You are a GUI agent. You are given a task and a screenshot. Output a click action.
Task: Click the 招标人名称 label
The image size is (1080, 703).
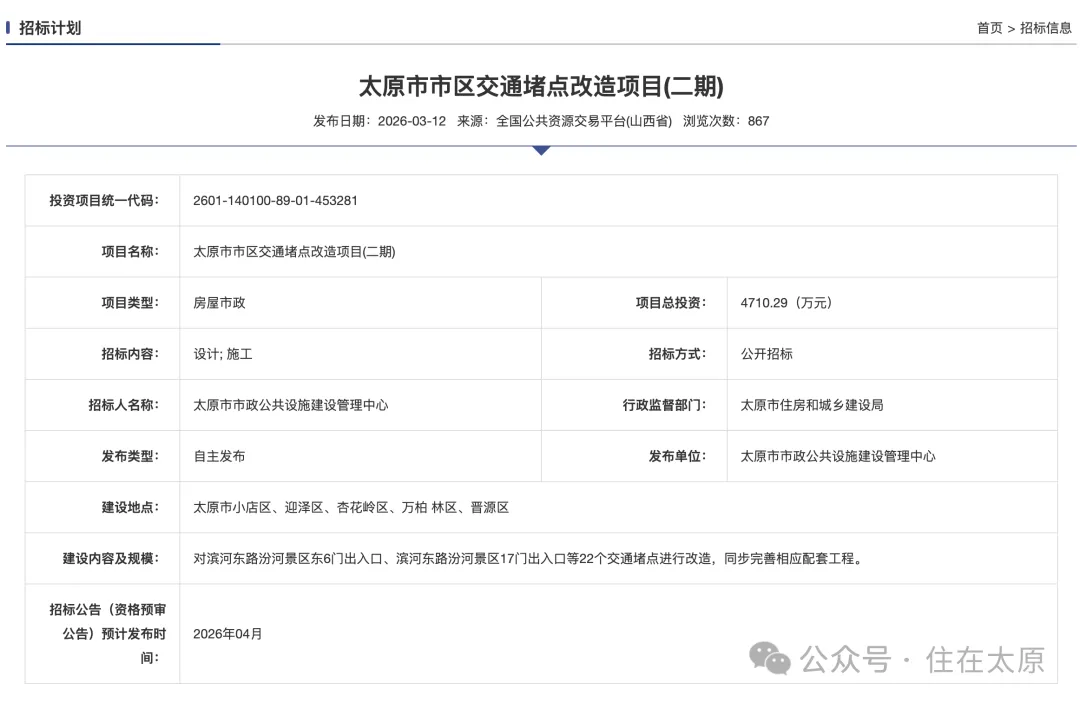pyautogui.click(x=123, y=405)
